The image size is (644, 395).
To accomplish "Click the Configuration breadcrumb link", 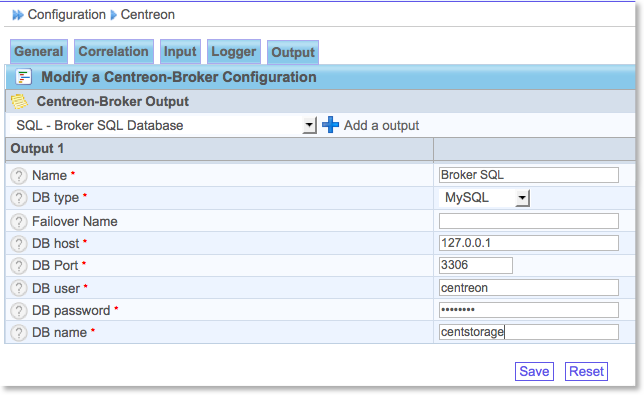I will click(x=67, y=15).
